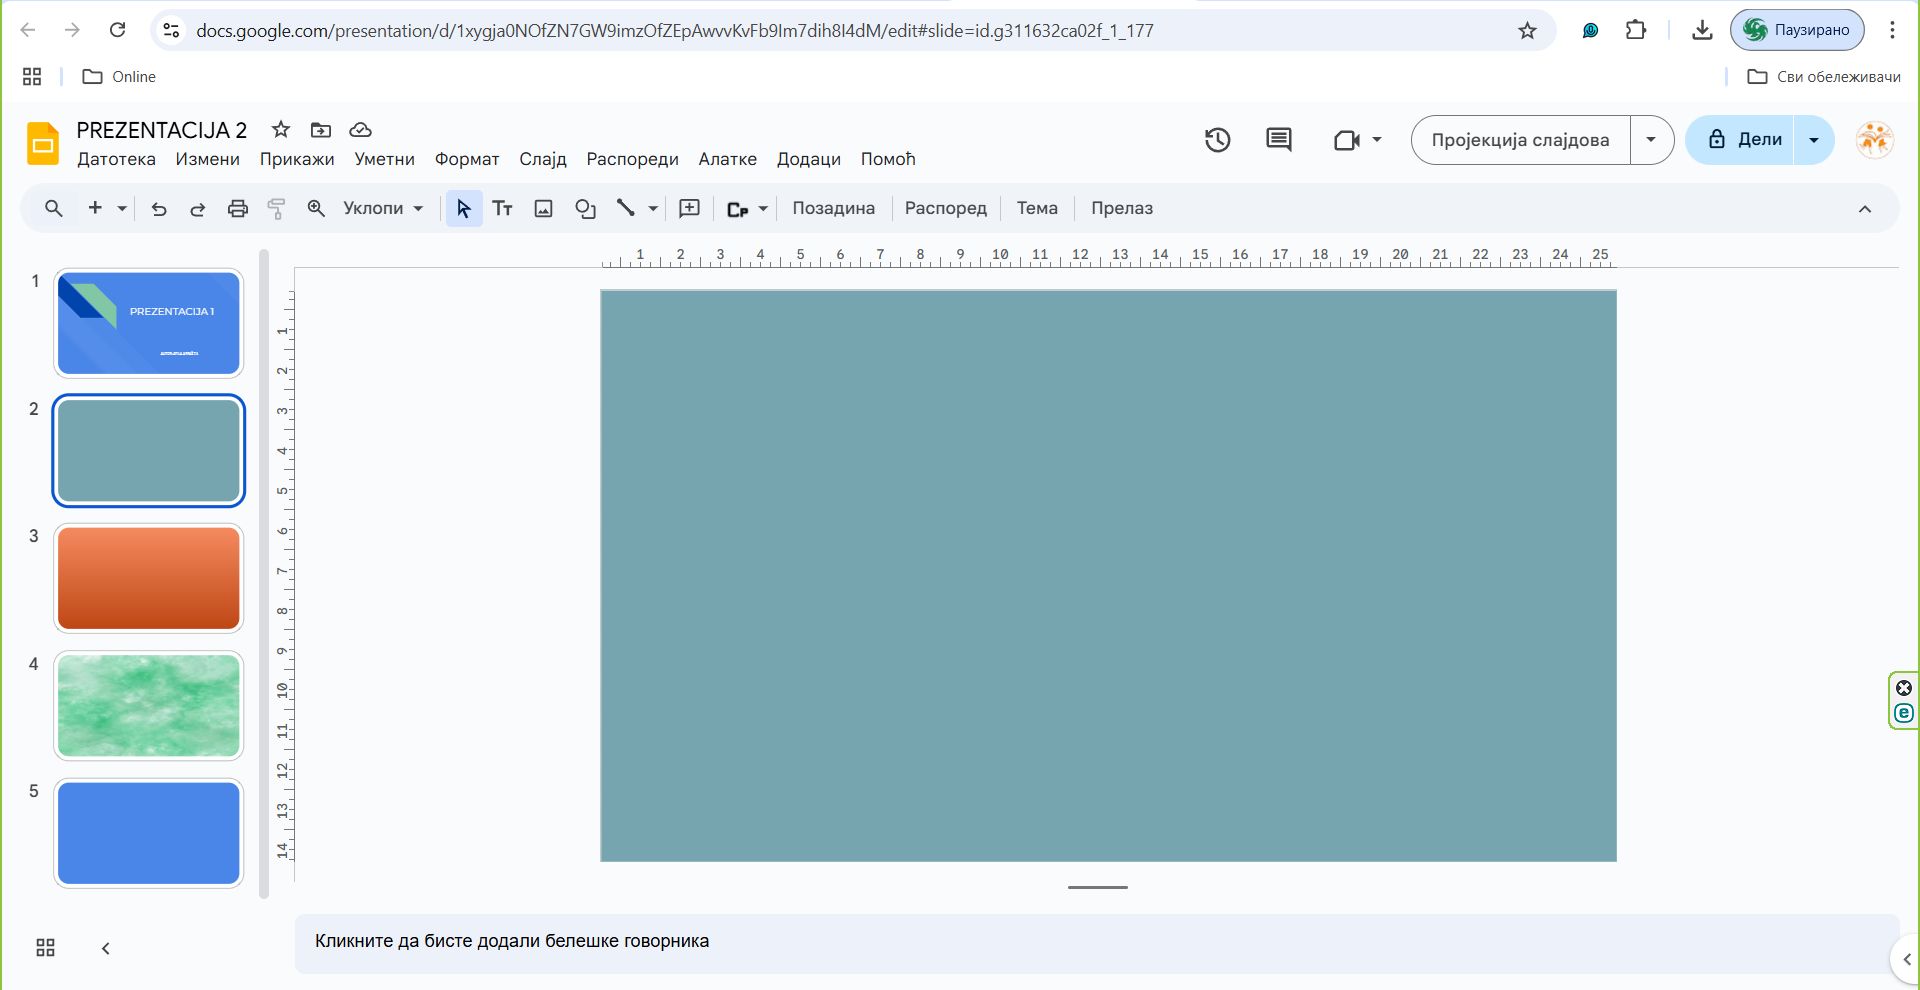The width and height of the screenshot is (1920, 990).
Task: Toggle grid view at bottom left
Action: tap(45, 948)
